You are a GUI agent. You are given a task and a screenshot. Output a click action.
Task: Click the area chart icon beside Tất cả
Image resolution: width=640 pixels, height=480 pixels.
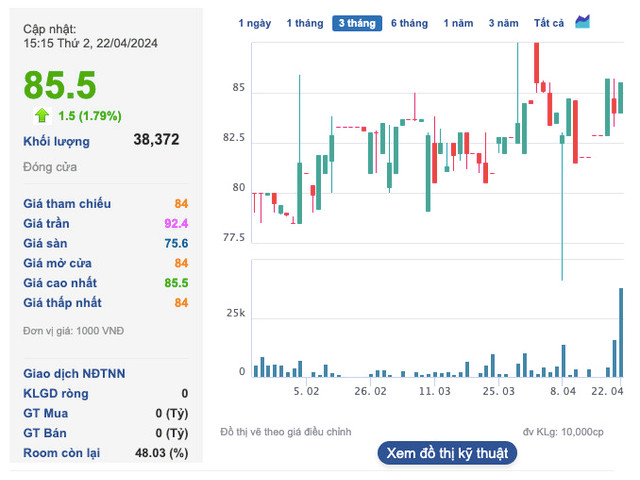(582, 22)
